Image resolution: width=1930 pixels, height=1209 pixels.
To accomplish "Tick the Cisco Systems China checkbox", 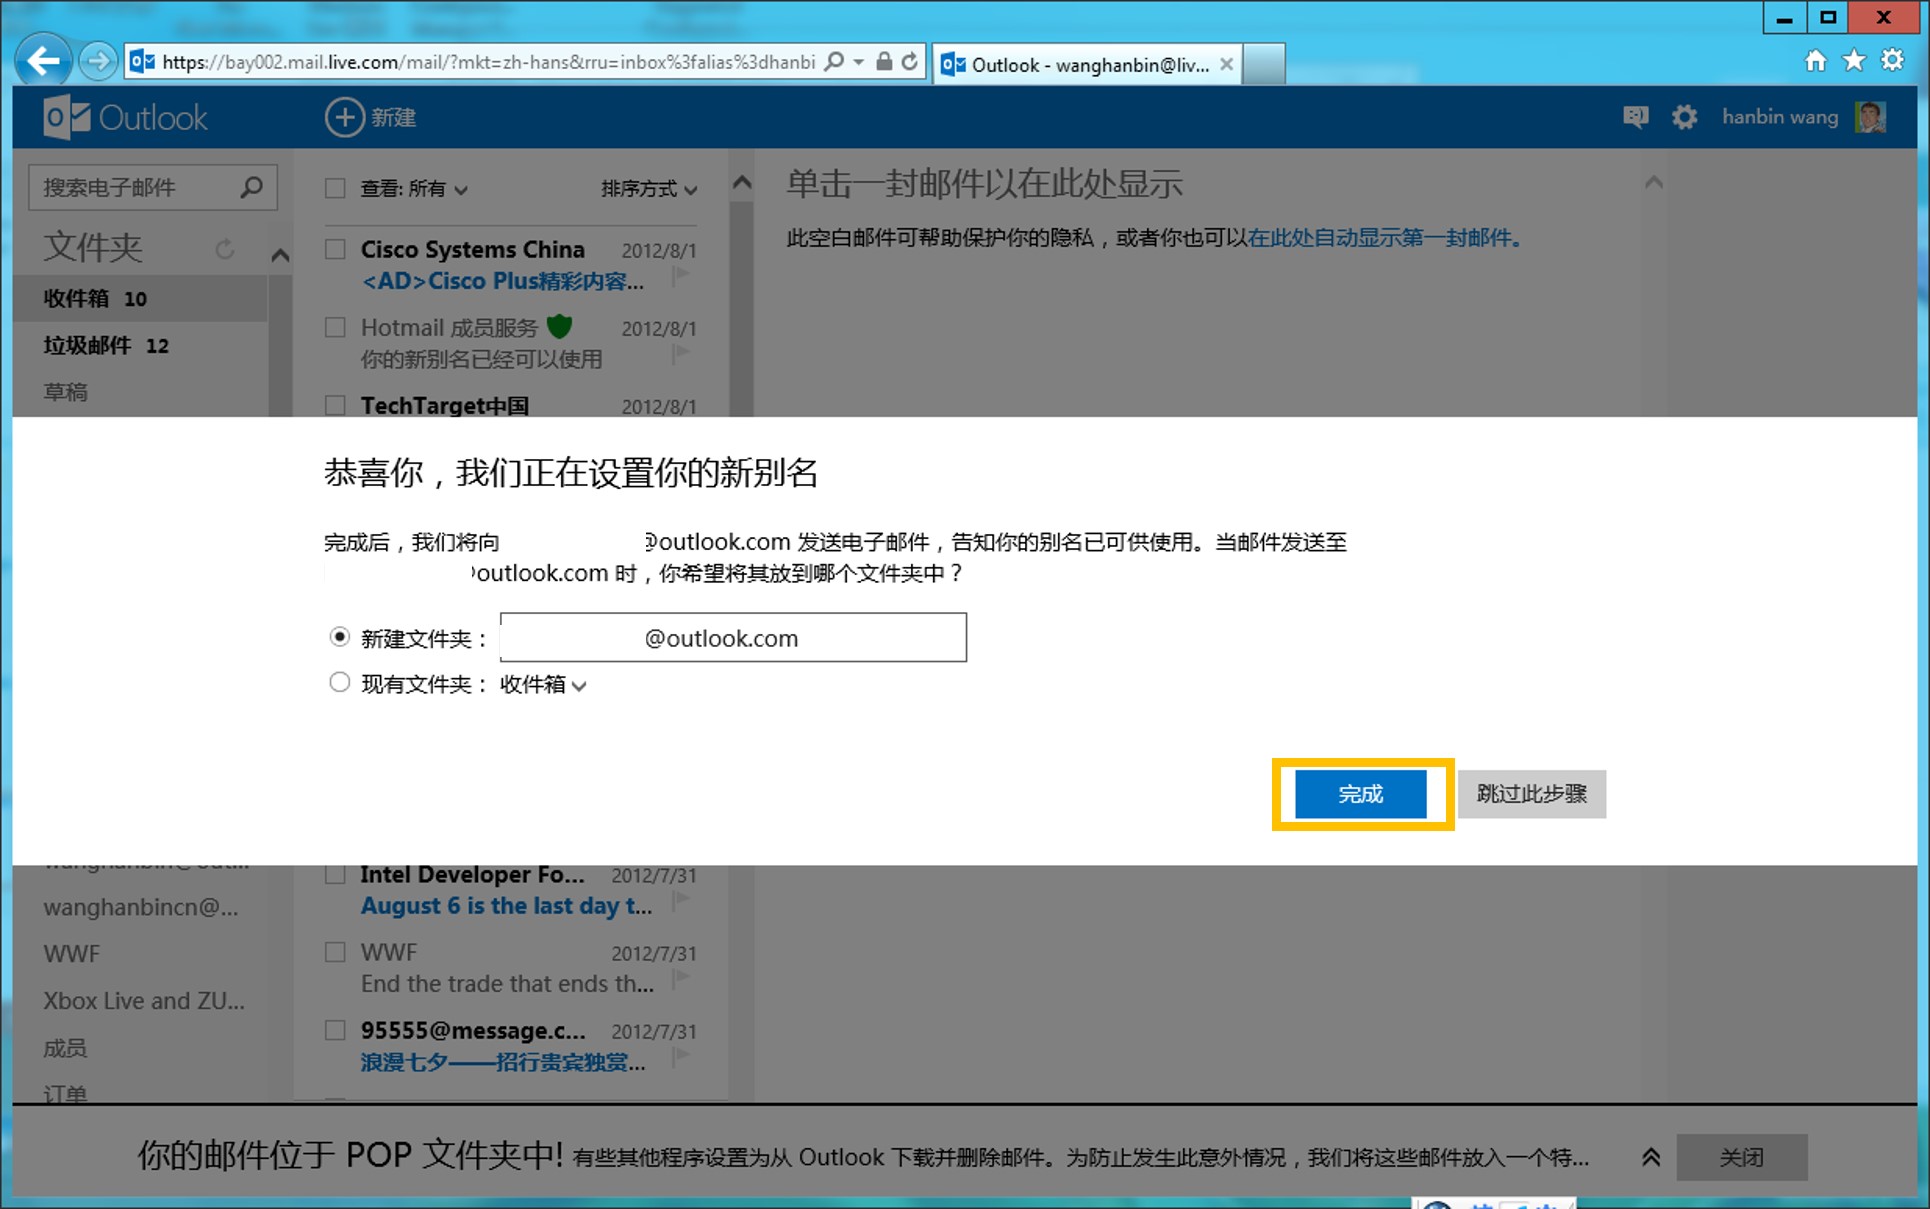I will click(x=336, y=250).
